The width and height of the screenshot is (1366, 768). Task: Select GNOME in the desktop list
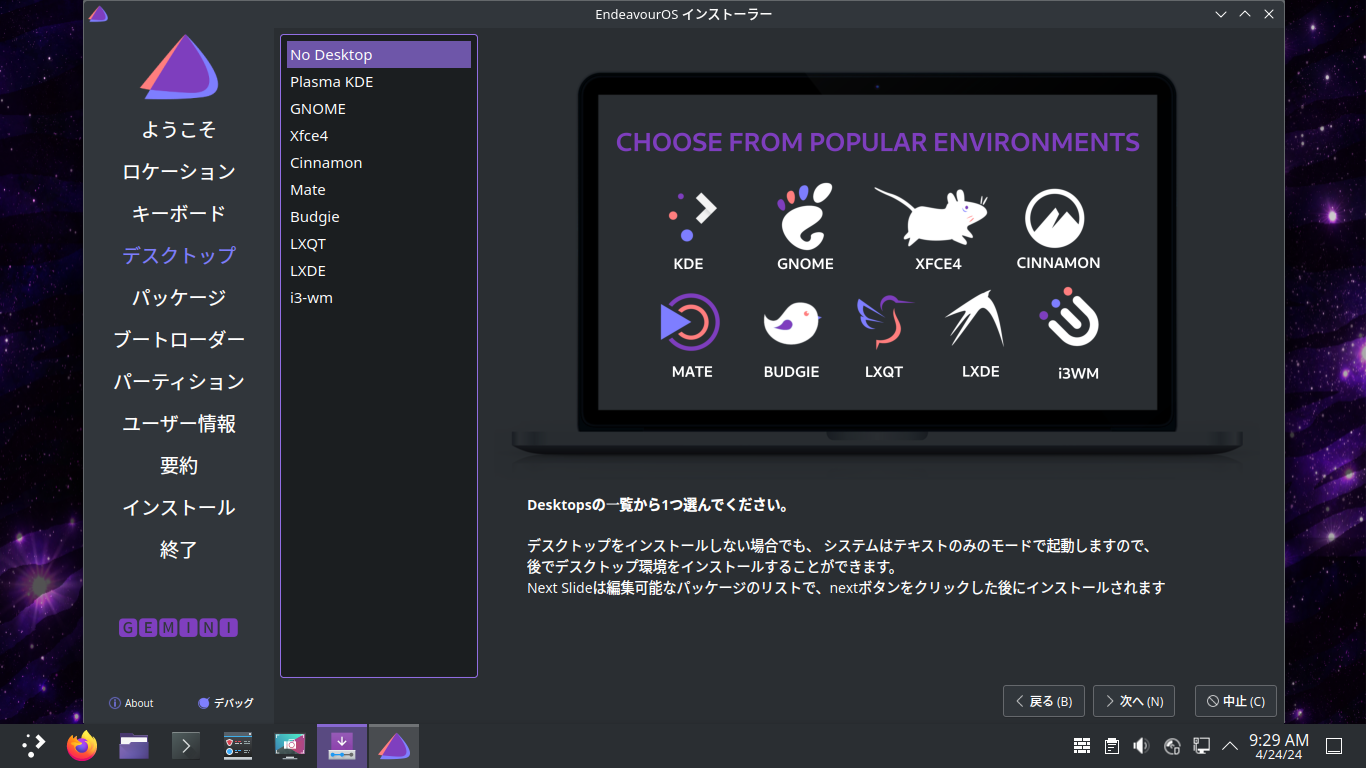point(379,109)
